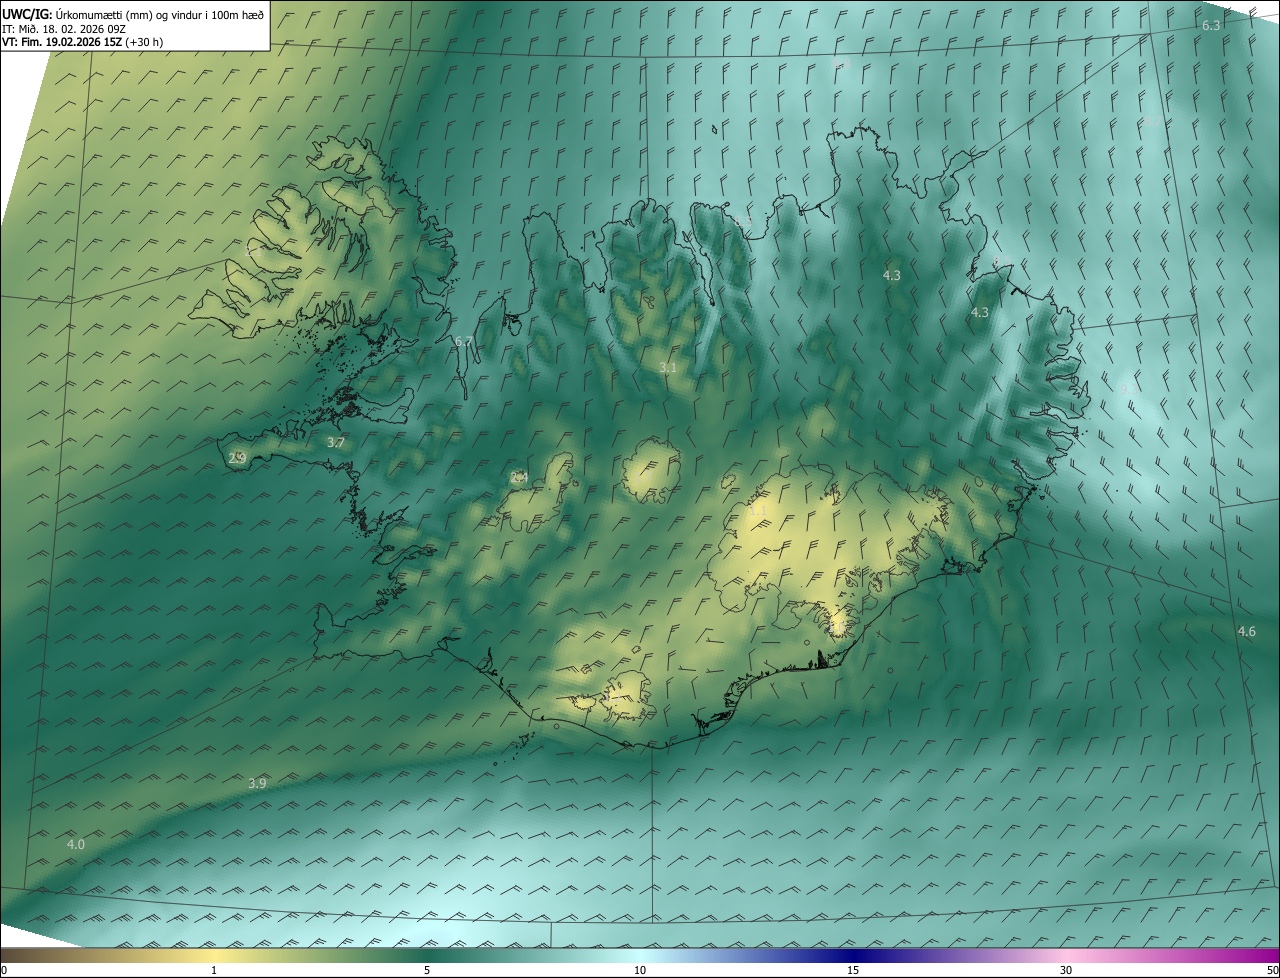Click the "IT: Mið. 18. 02. 2026 09Z" line
Viewport: 1280px width, 978px height.
[x=63, y=29]
